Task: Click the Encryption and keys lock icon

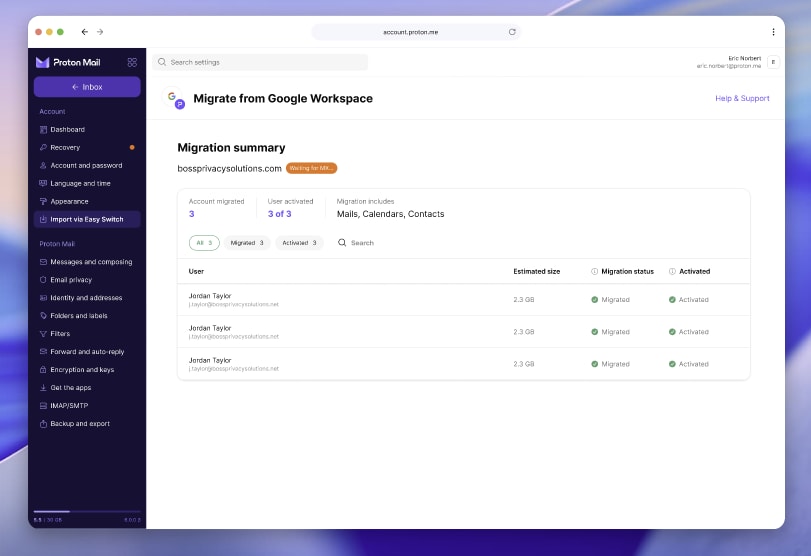Action: (x=43, y=370)
